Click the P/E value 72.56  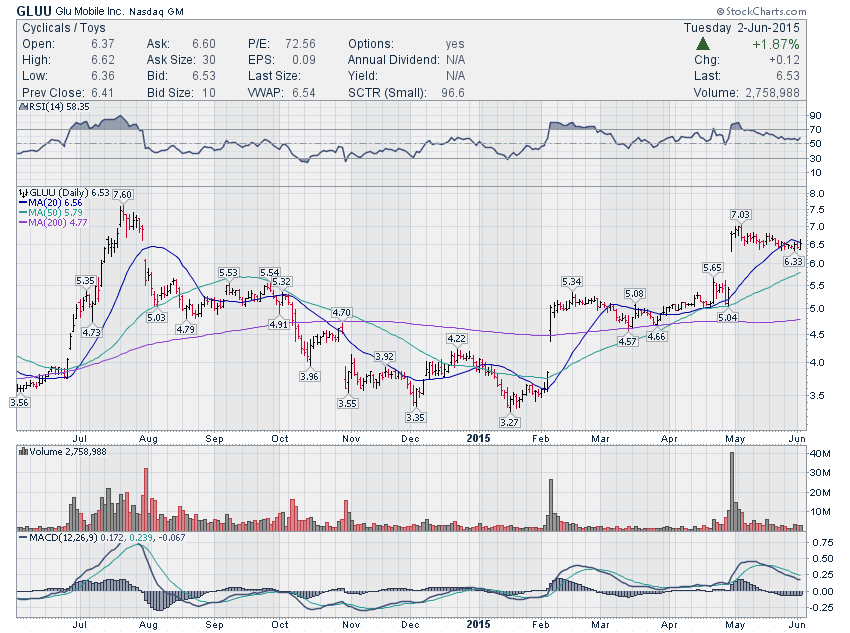[x=300, y=44]
